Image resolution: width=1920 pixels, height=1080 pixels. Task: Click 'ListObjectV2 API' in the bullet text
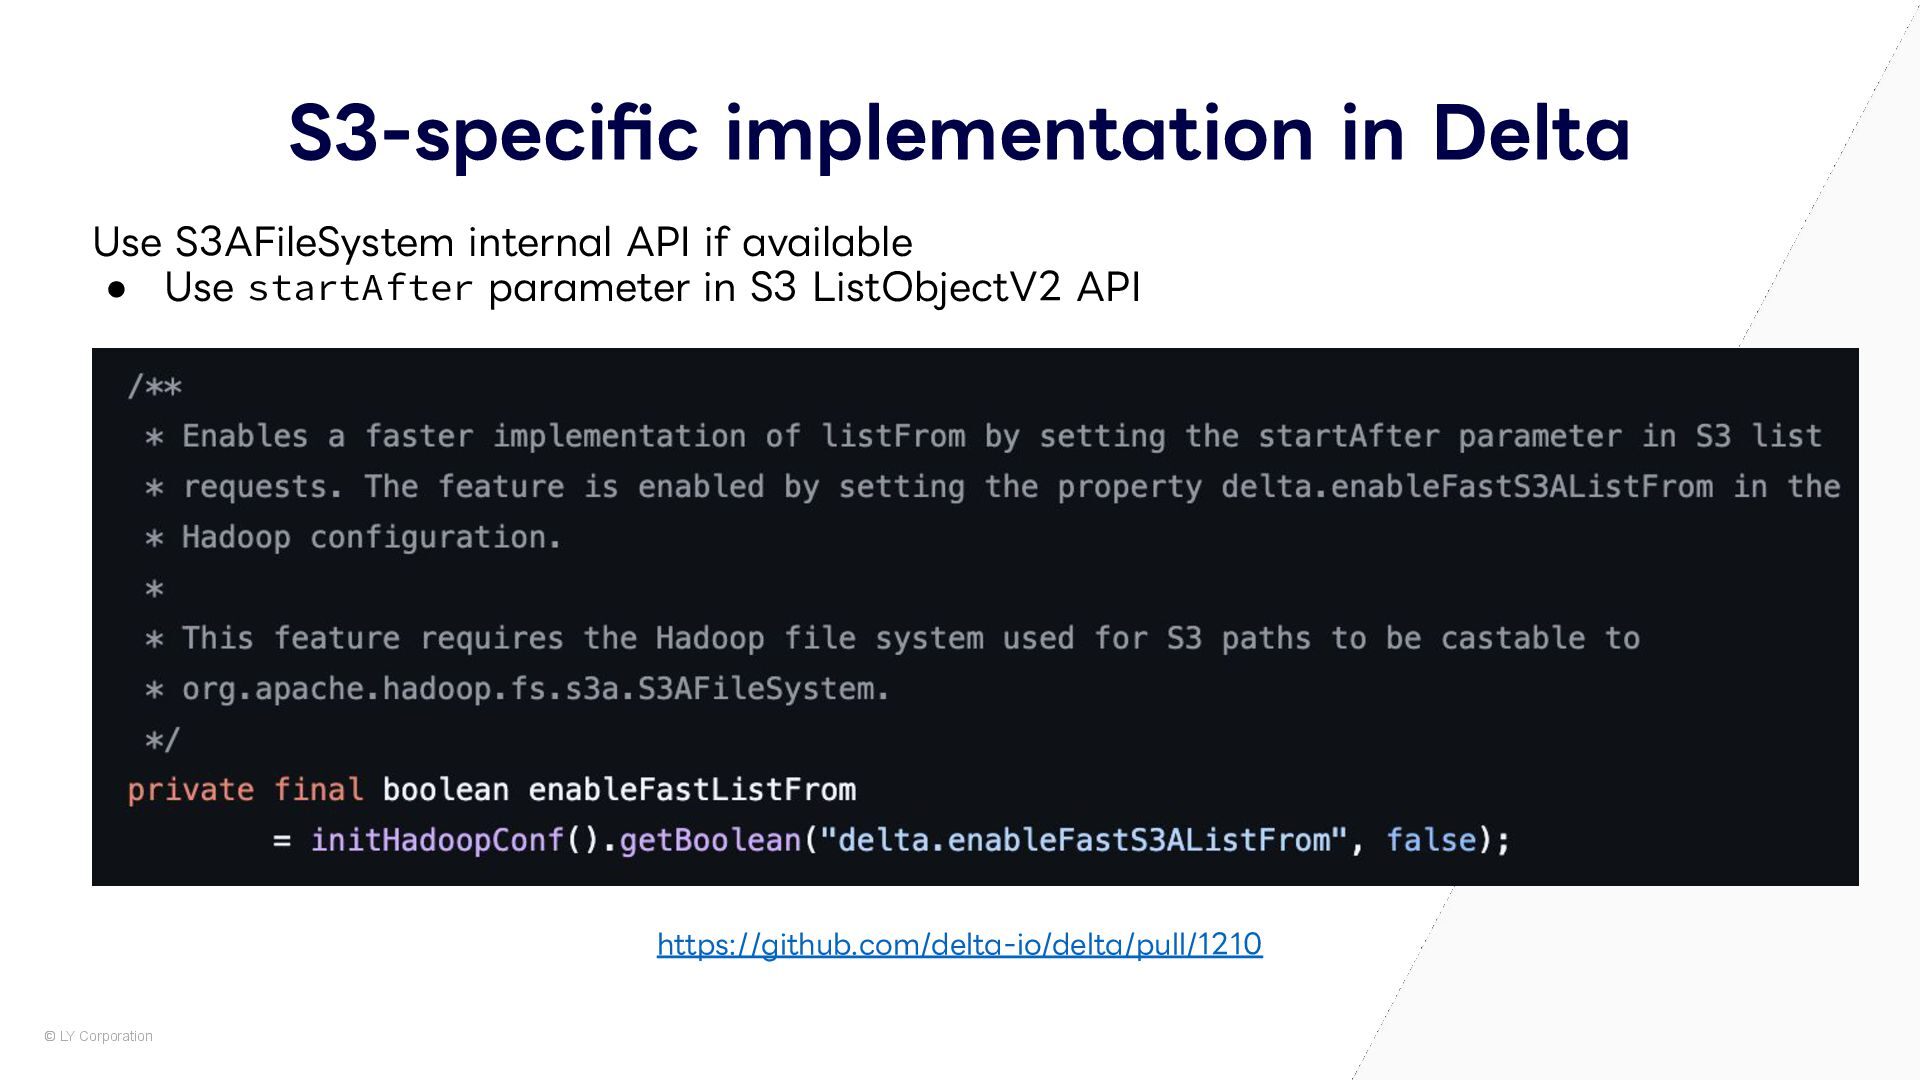tap(975, 288)
